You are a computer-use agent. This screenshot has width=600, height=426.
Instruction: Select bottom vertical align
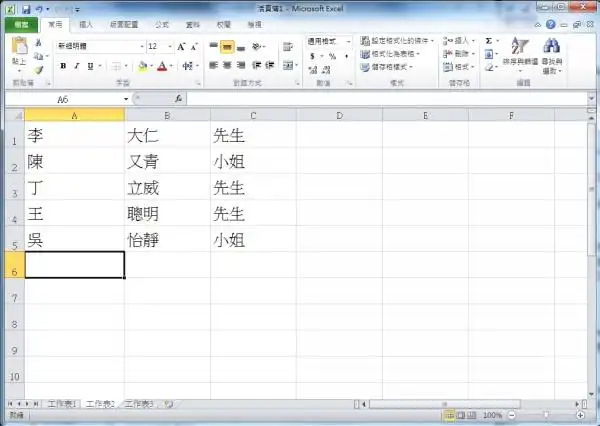(241, 47)
